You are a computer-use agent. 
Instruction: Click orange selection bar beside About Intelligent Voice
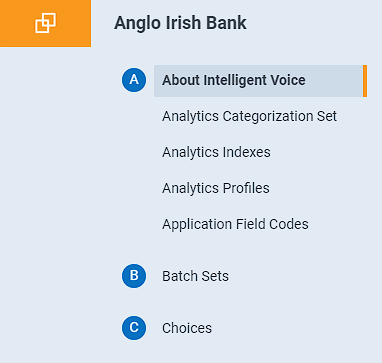click(x=365, y=81)
